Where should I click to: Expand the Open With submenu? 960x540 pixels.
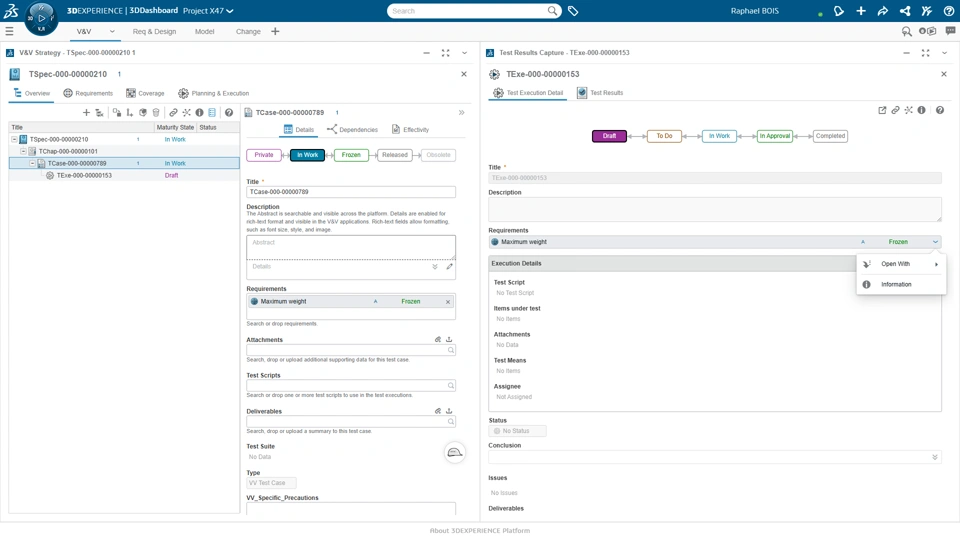pos(901,264)
